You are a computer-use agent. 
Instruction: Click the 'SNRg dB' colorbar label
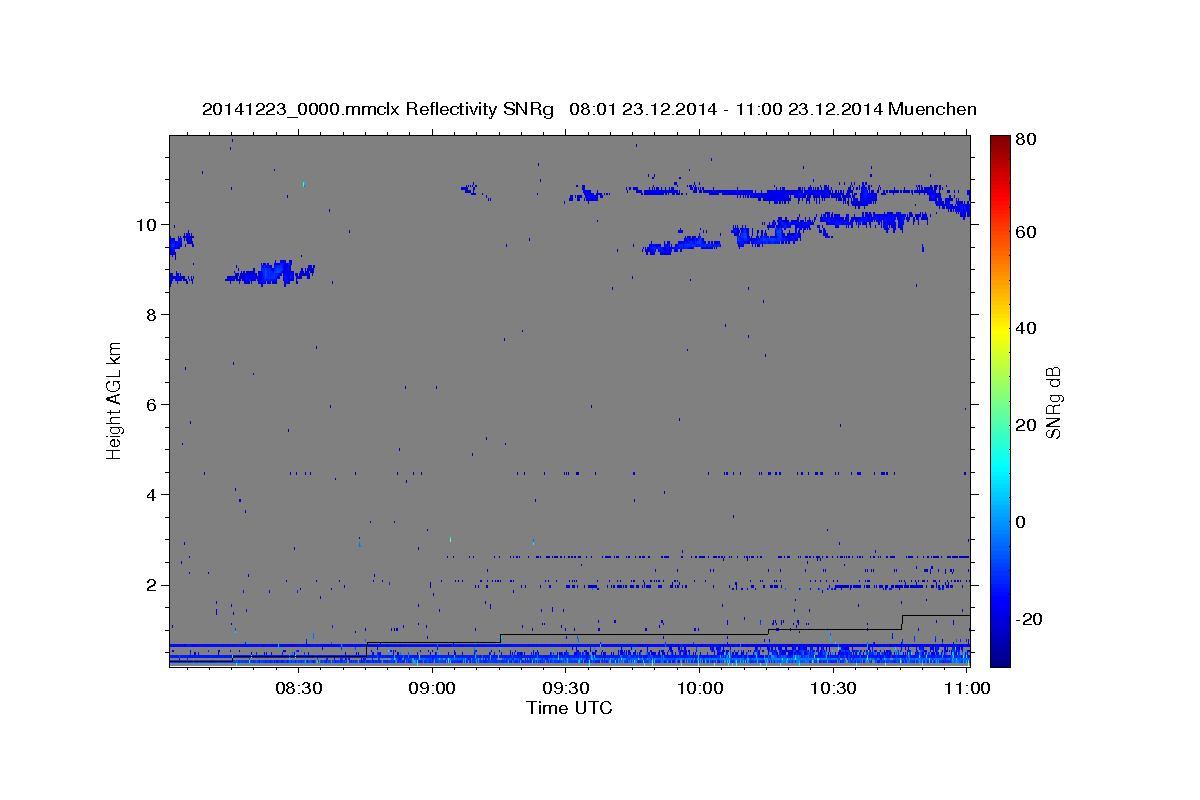coord(1053,403)
